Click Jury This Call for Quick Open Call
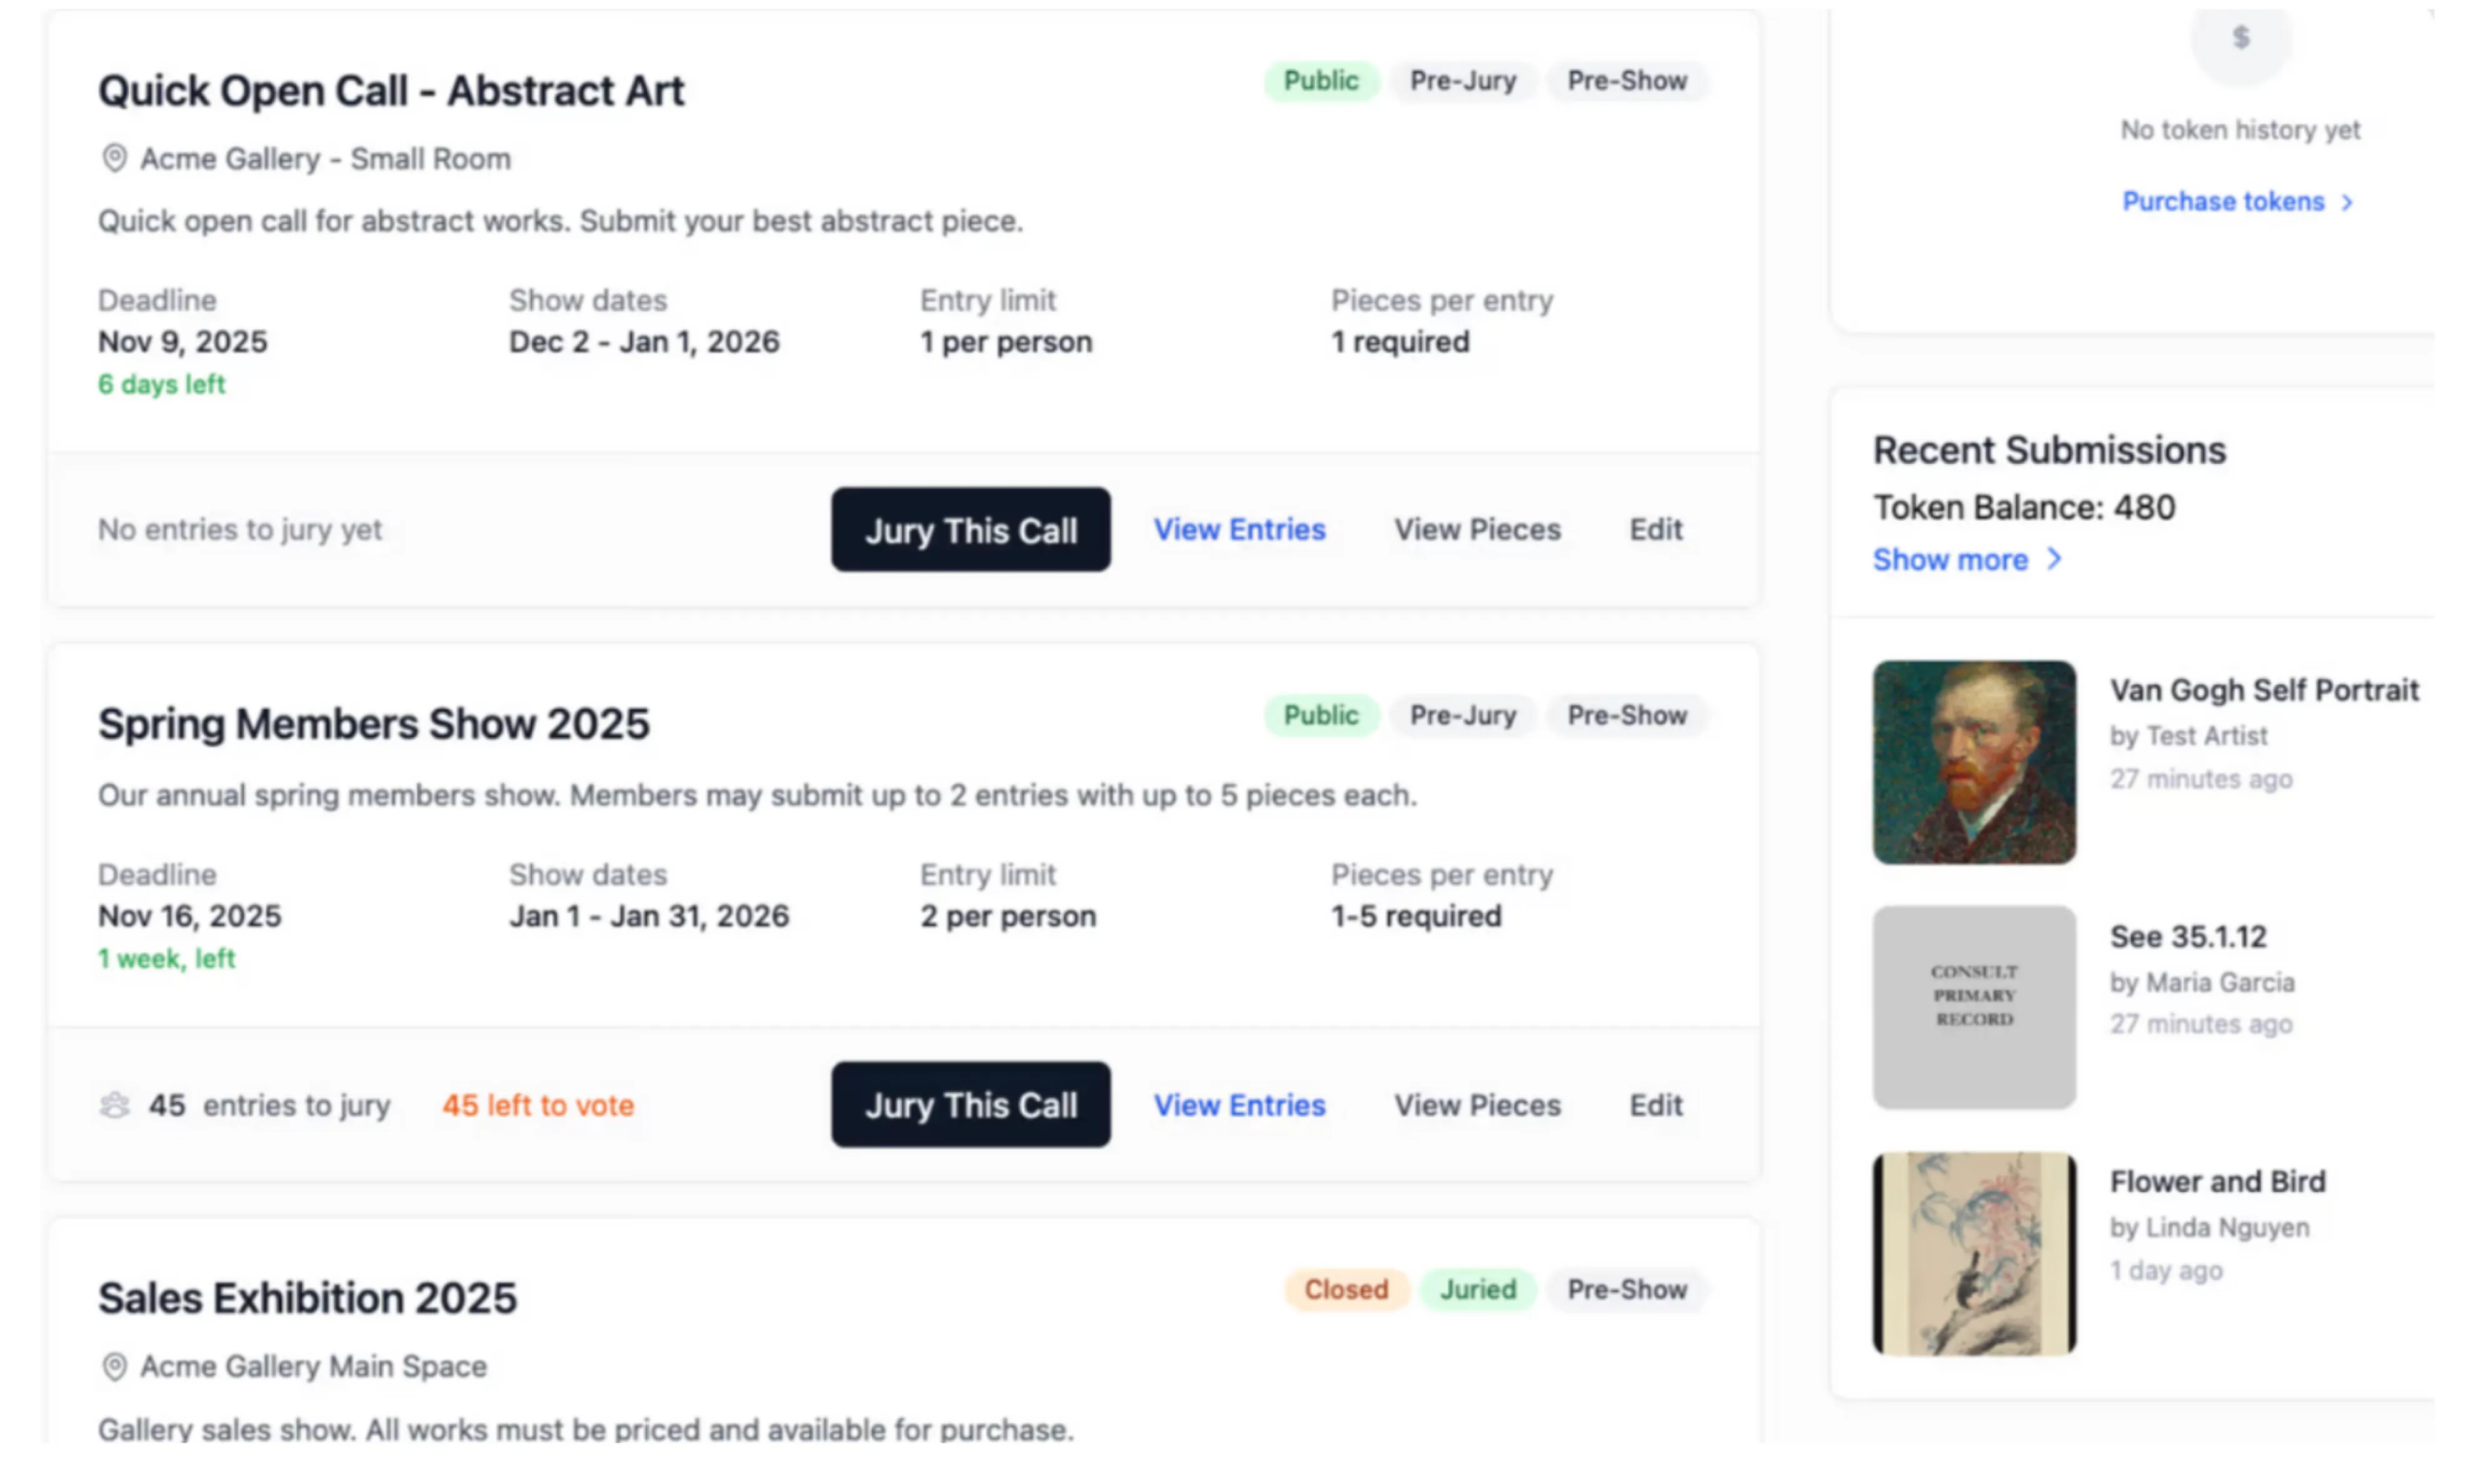2480x1484 pixels. coord(970,530)
